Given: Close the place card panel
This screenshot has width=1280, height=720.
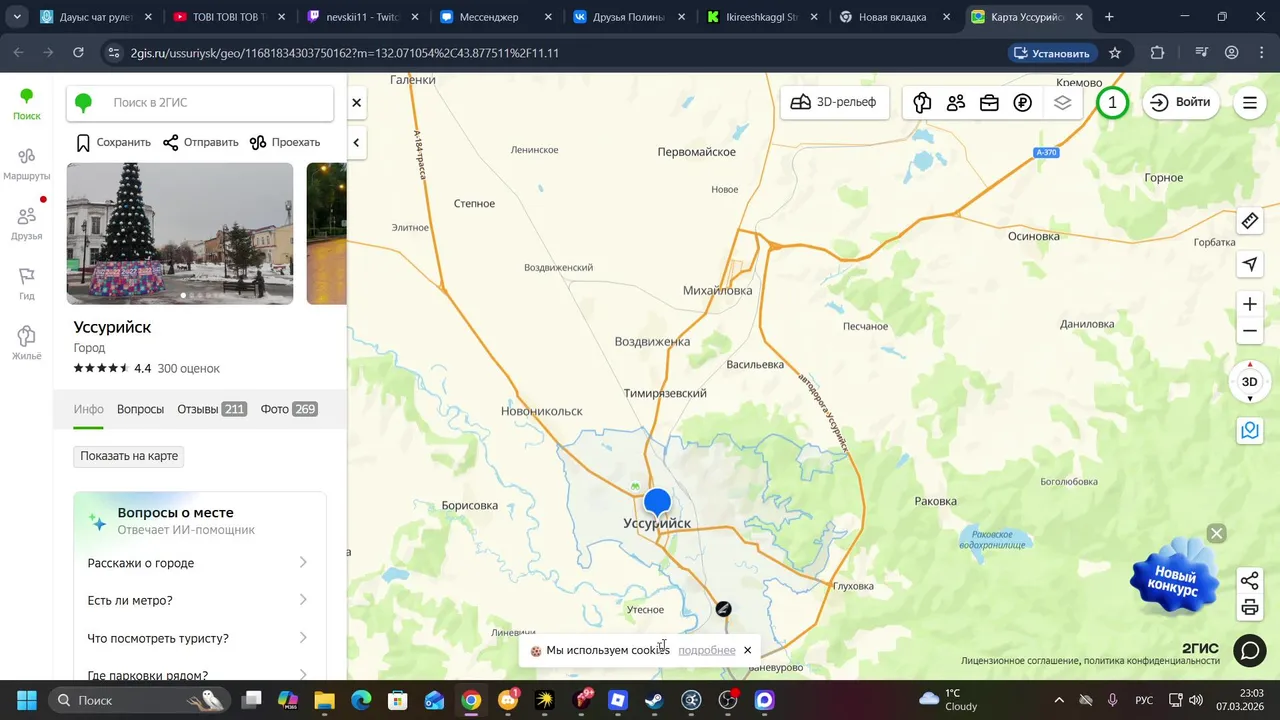Looking at the screenshot, I should coord(357,102).
